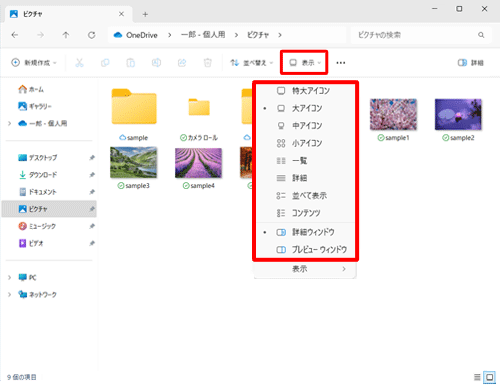Screen dimensions: 500x388
Task: Open the 新規作成 dropdown
Action: pos(34,63)
